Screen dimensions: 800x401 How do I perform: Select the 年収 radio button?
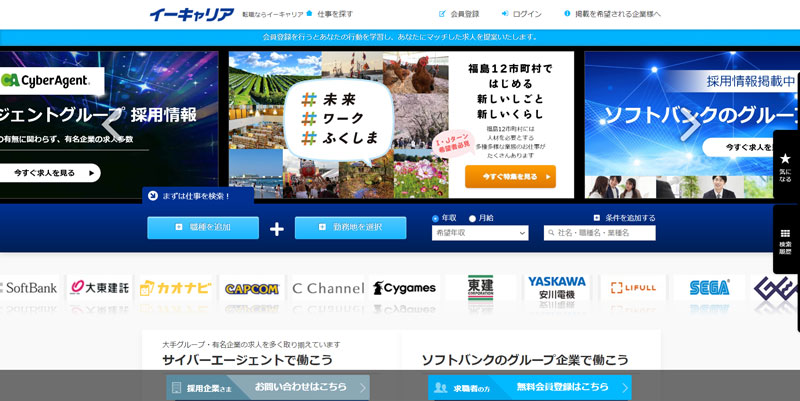tap(435, 218)
